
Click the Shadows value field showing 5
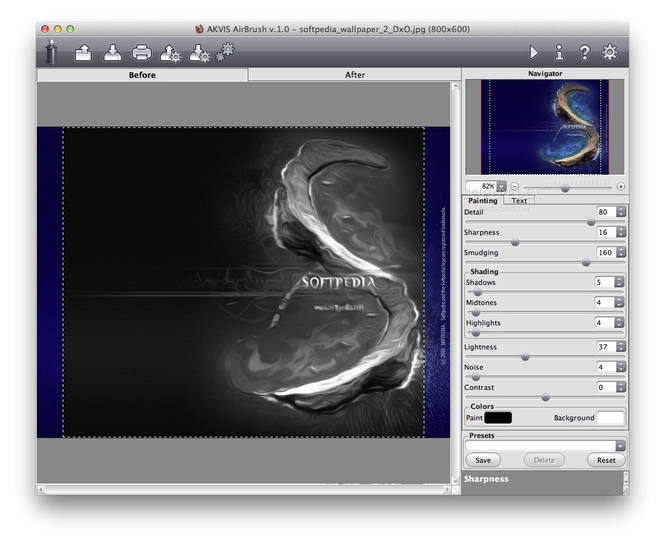pos(604,282)
